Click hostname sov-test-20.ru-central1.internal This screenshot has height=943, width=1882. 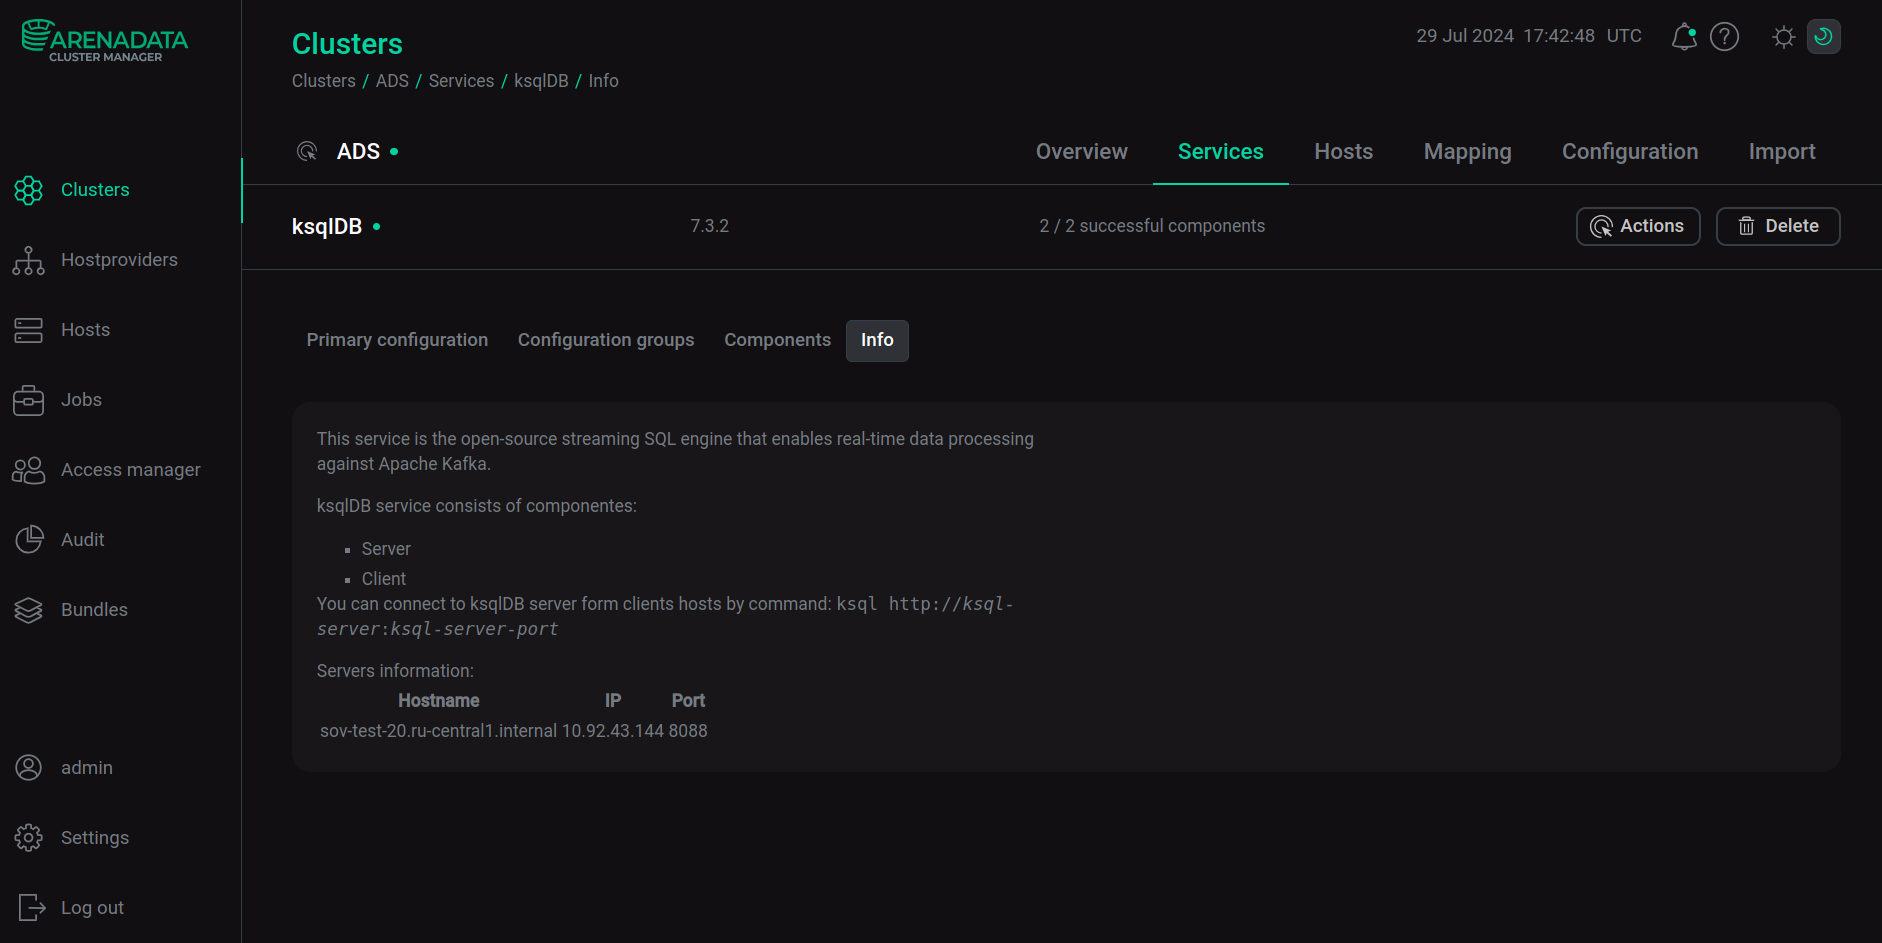438,732
